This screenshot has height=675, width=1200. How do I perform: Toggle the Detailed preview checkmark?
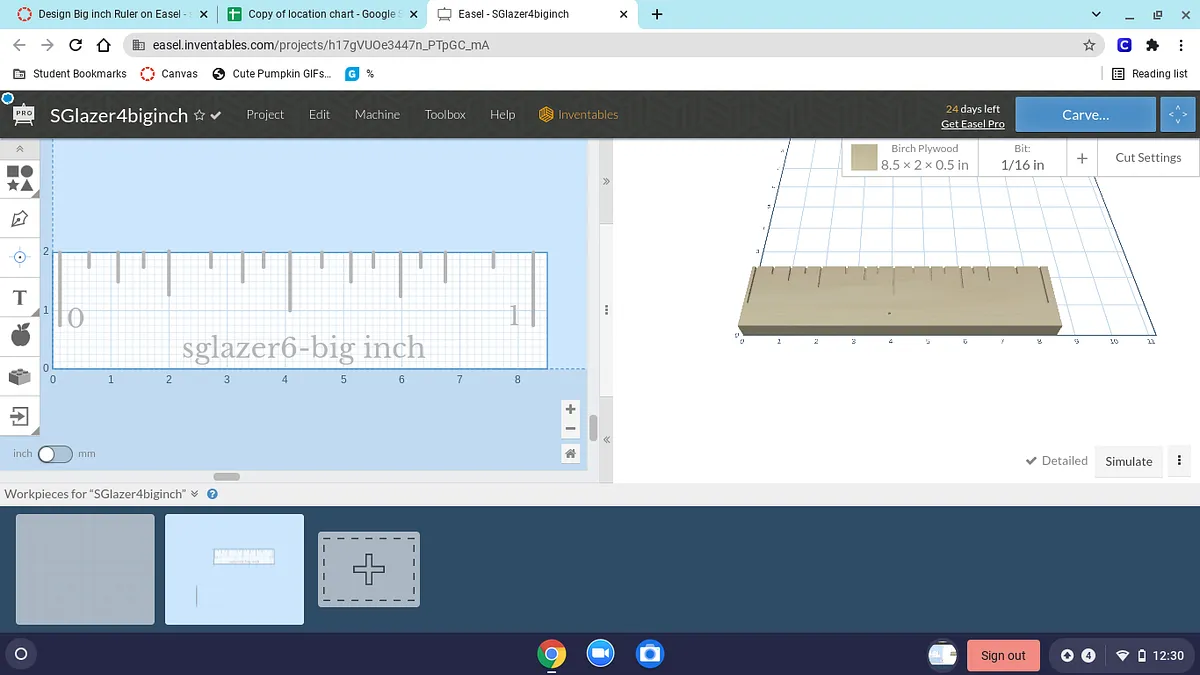coord(1056,461)
